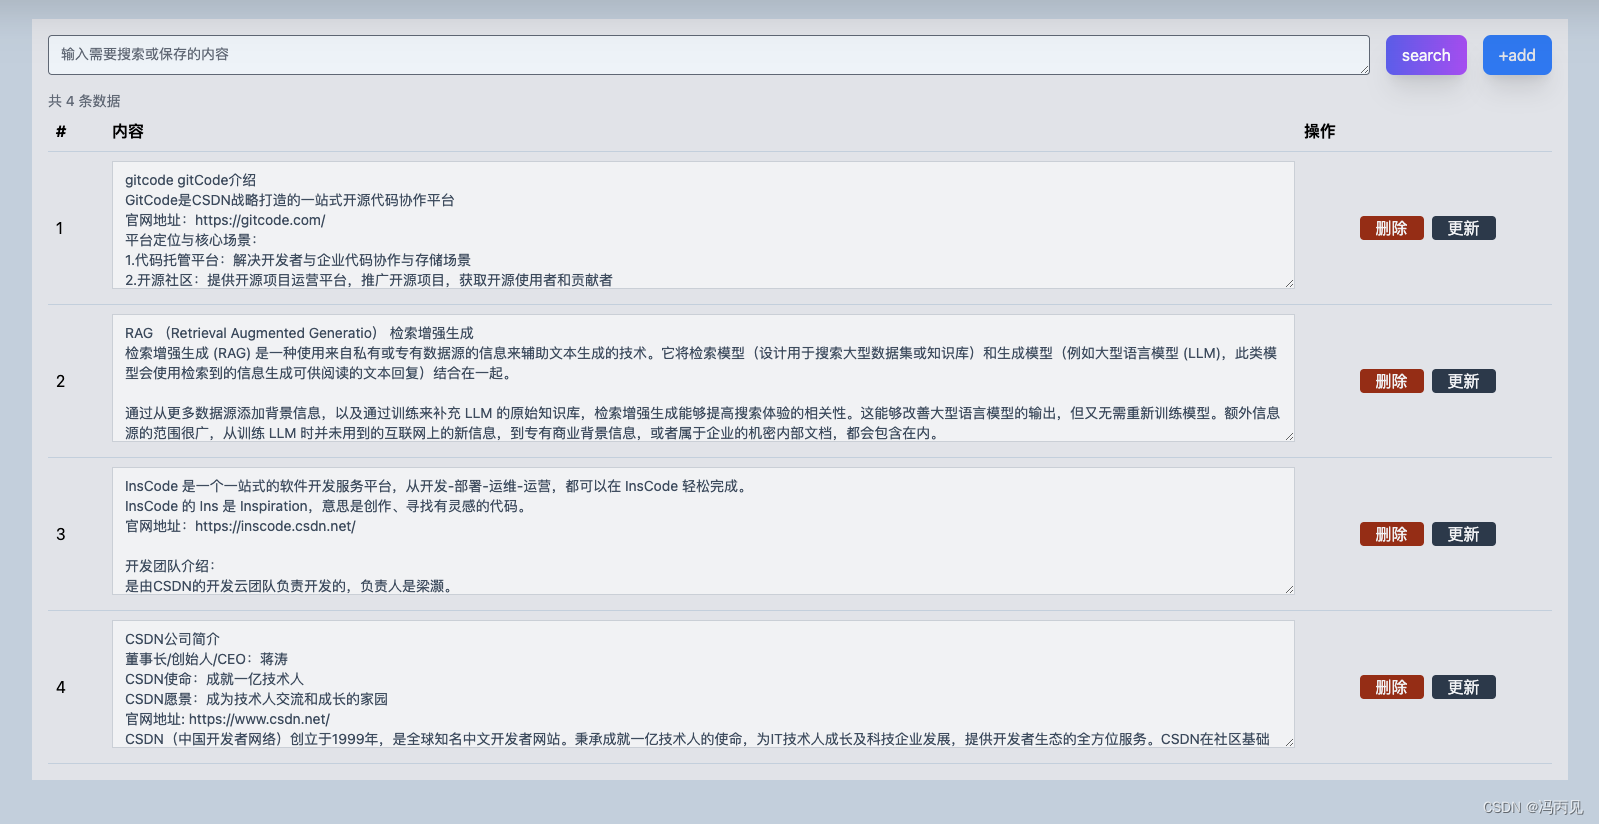
Task: Delete row 3 InsCode entry
Action: click(1391, 534)
